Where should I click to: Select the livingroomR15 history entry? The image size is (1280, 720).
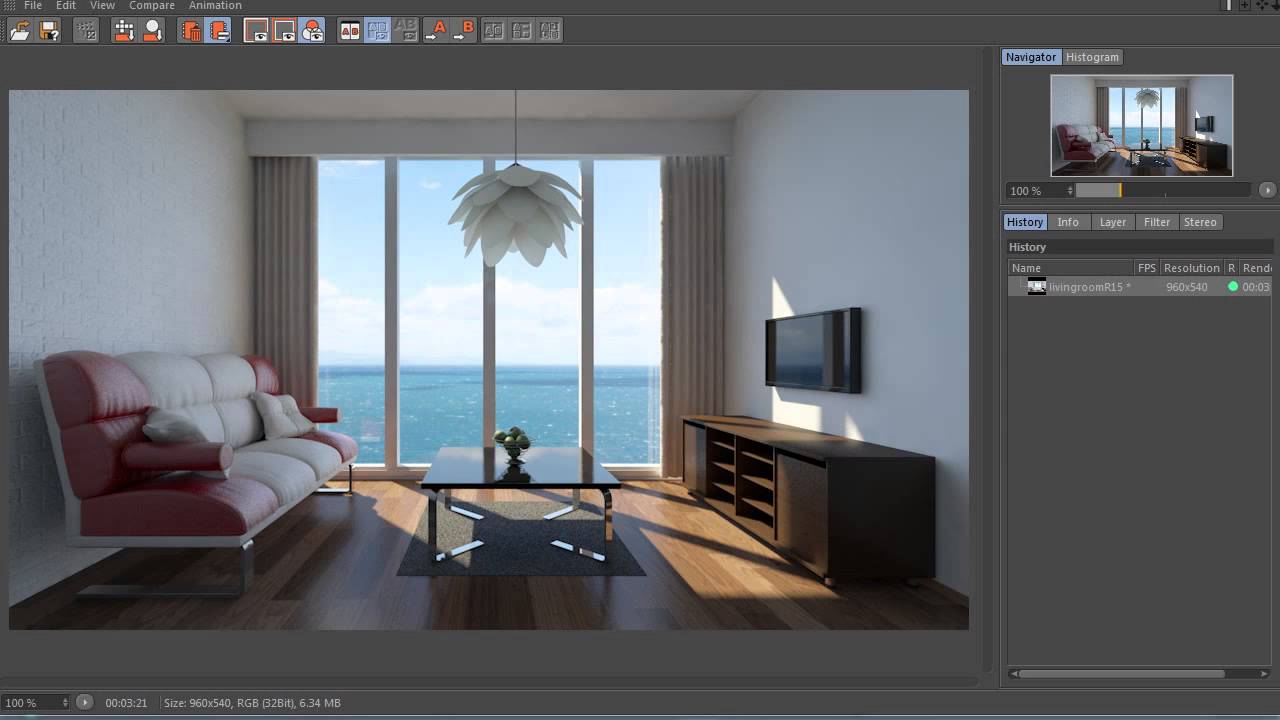tap(1141, 287)
